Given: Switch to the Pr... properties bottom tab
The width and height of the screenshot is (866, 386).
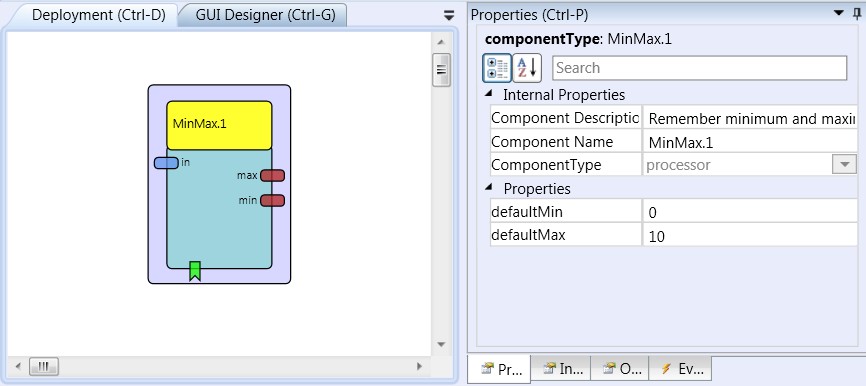Looking at the screenshot, I should click(x=499, y=369).
